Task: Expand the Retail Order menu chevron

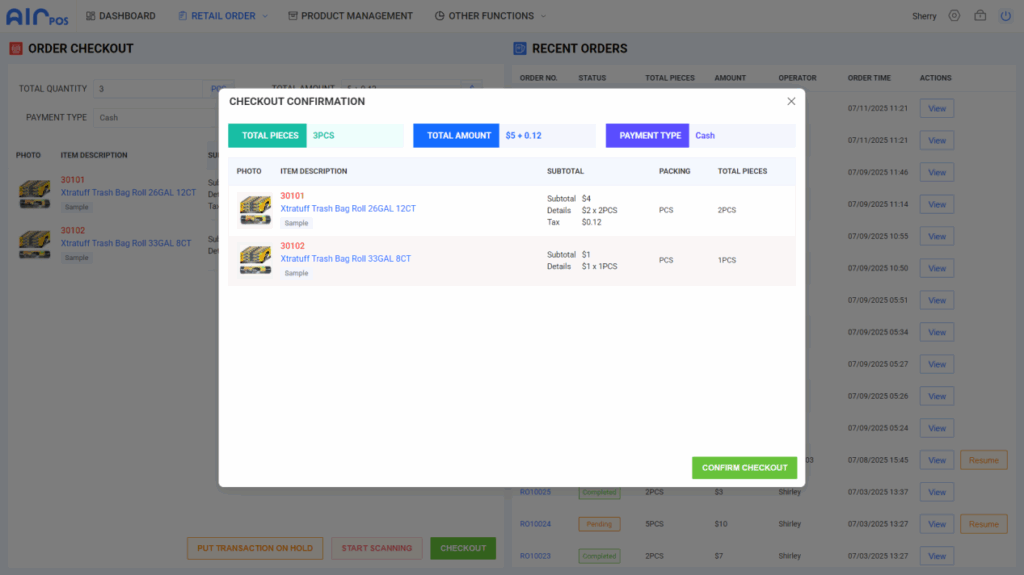Action: 265,16
